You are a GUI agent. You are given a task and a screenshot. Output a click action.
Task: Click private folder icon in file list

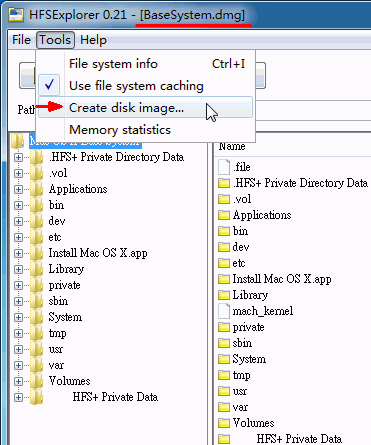[x=224, y=327]
